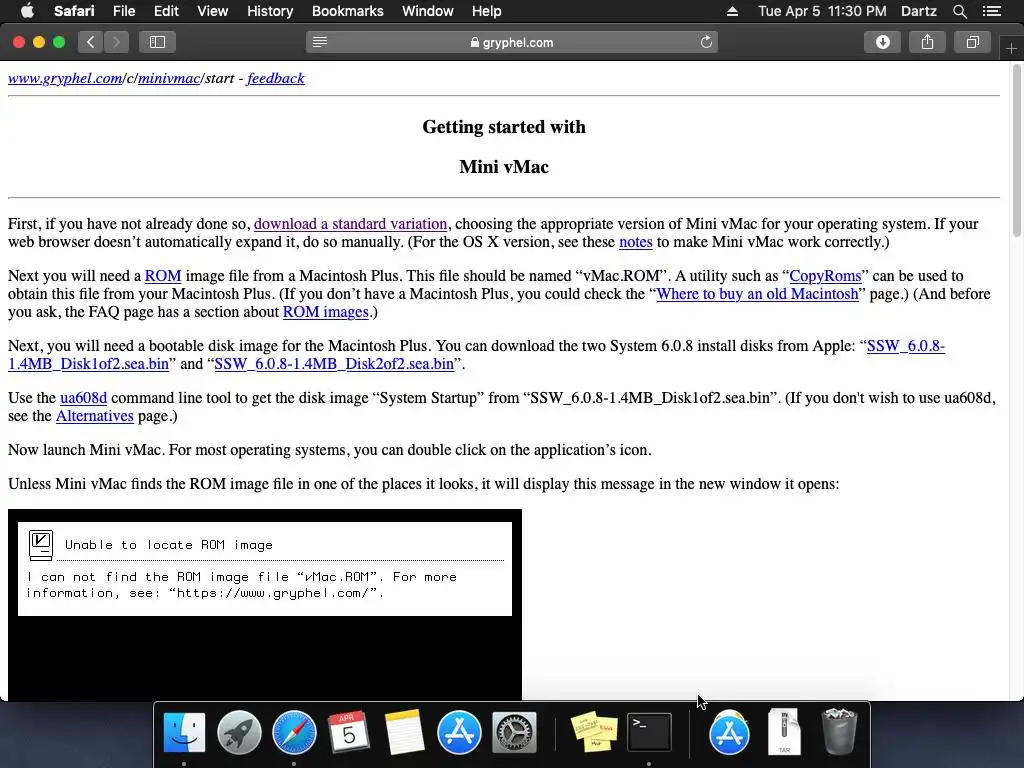Open Terminal from the Dock

point(648,733)
